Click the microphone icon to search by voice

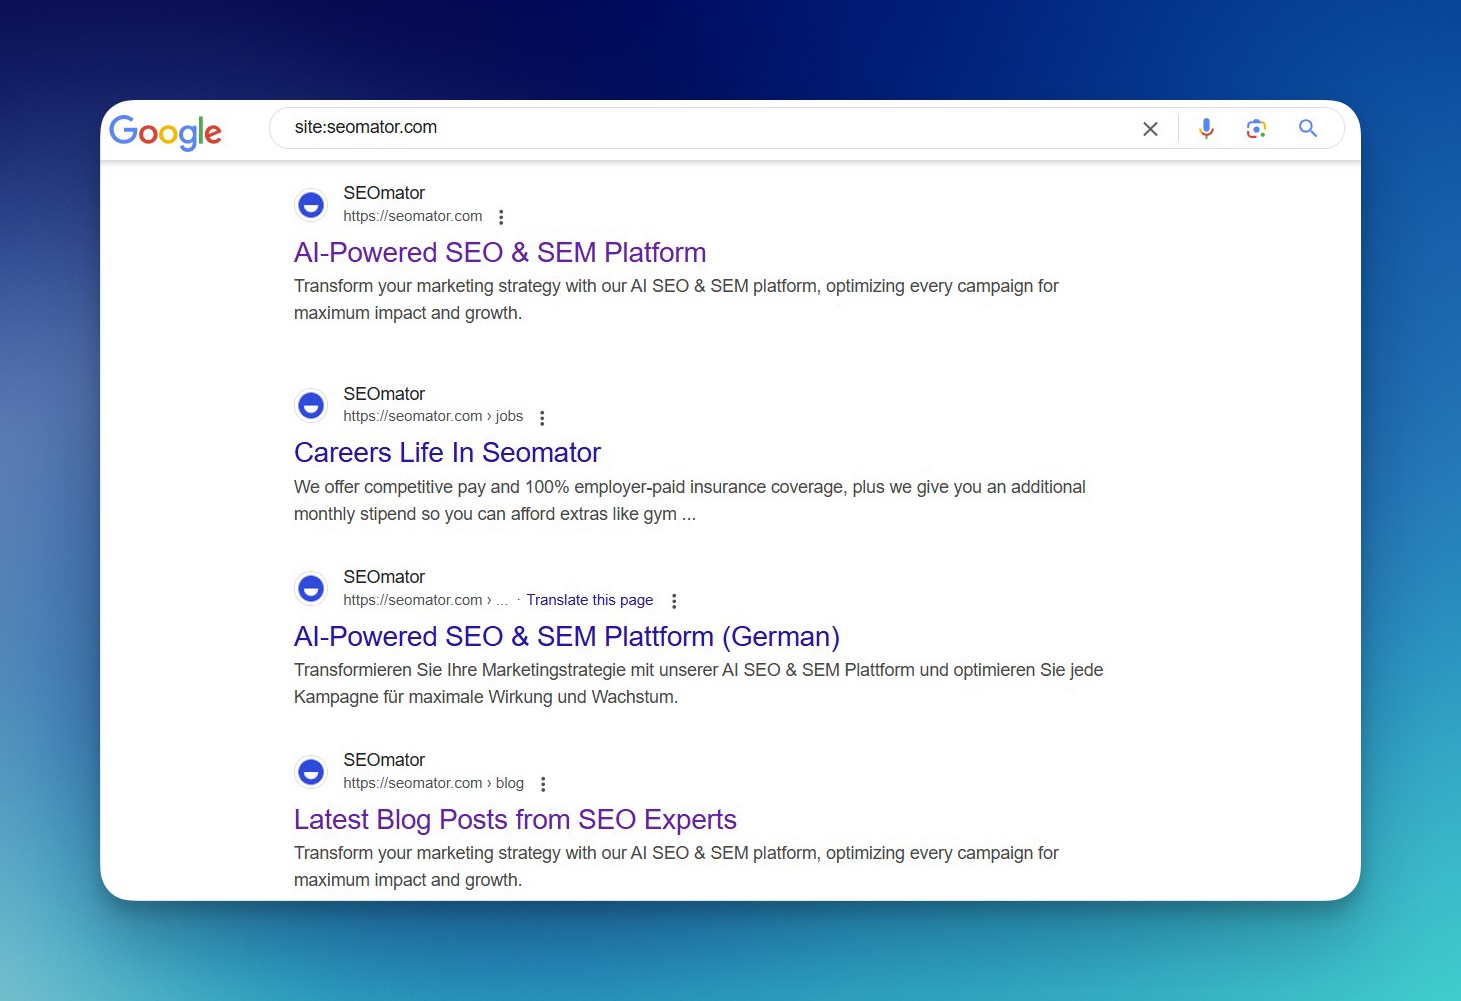[x=1206, y=128]
